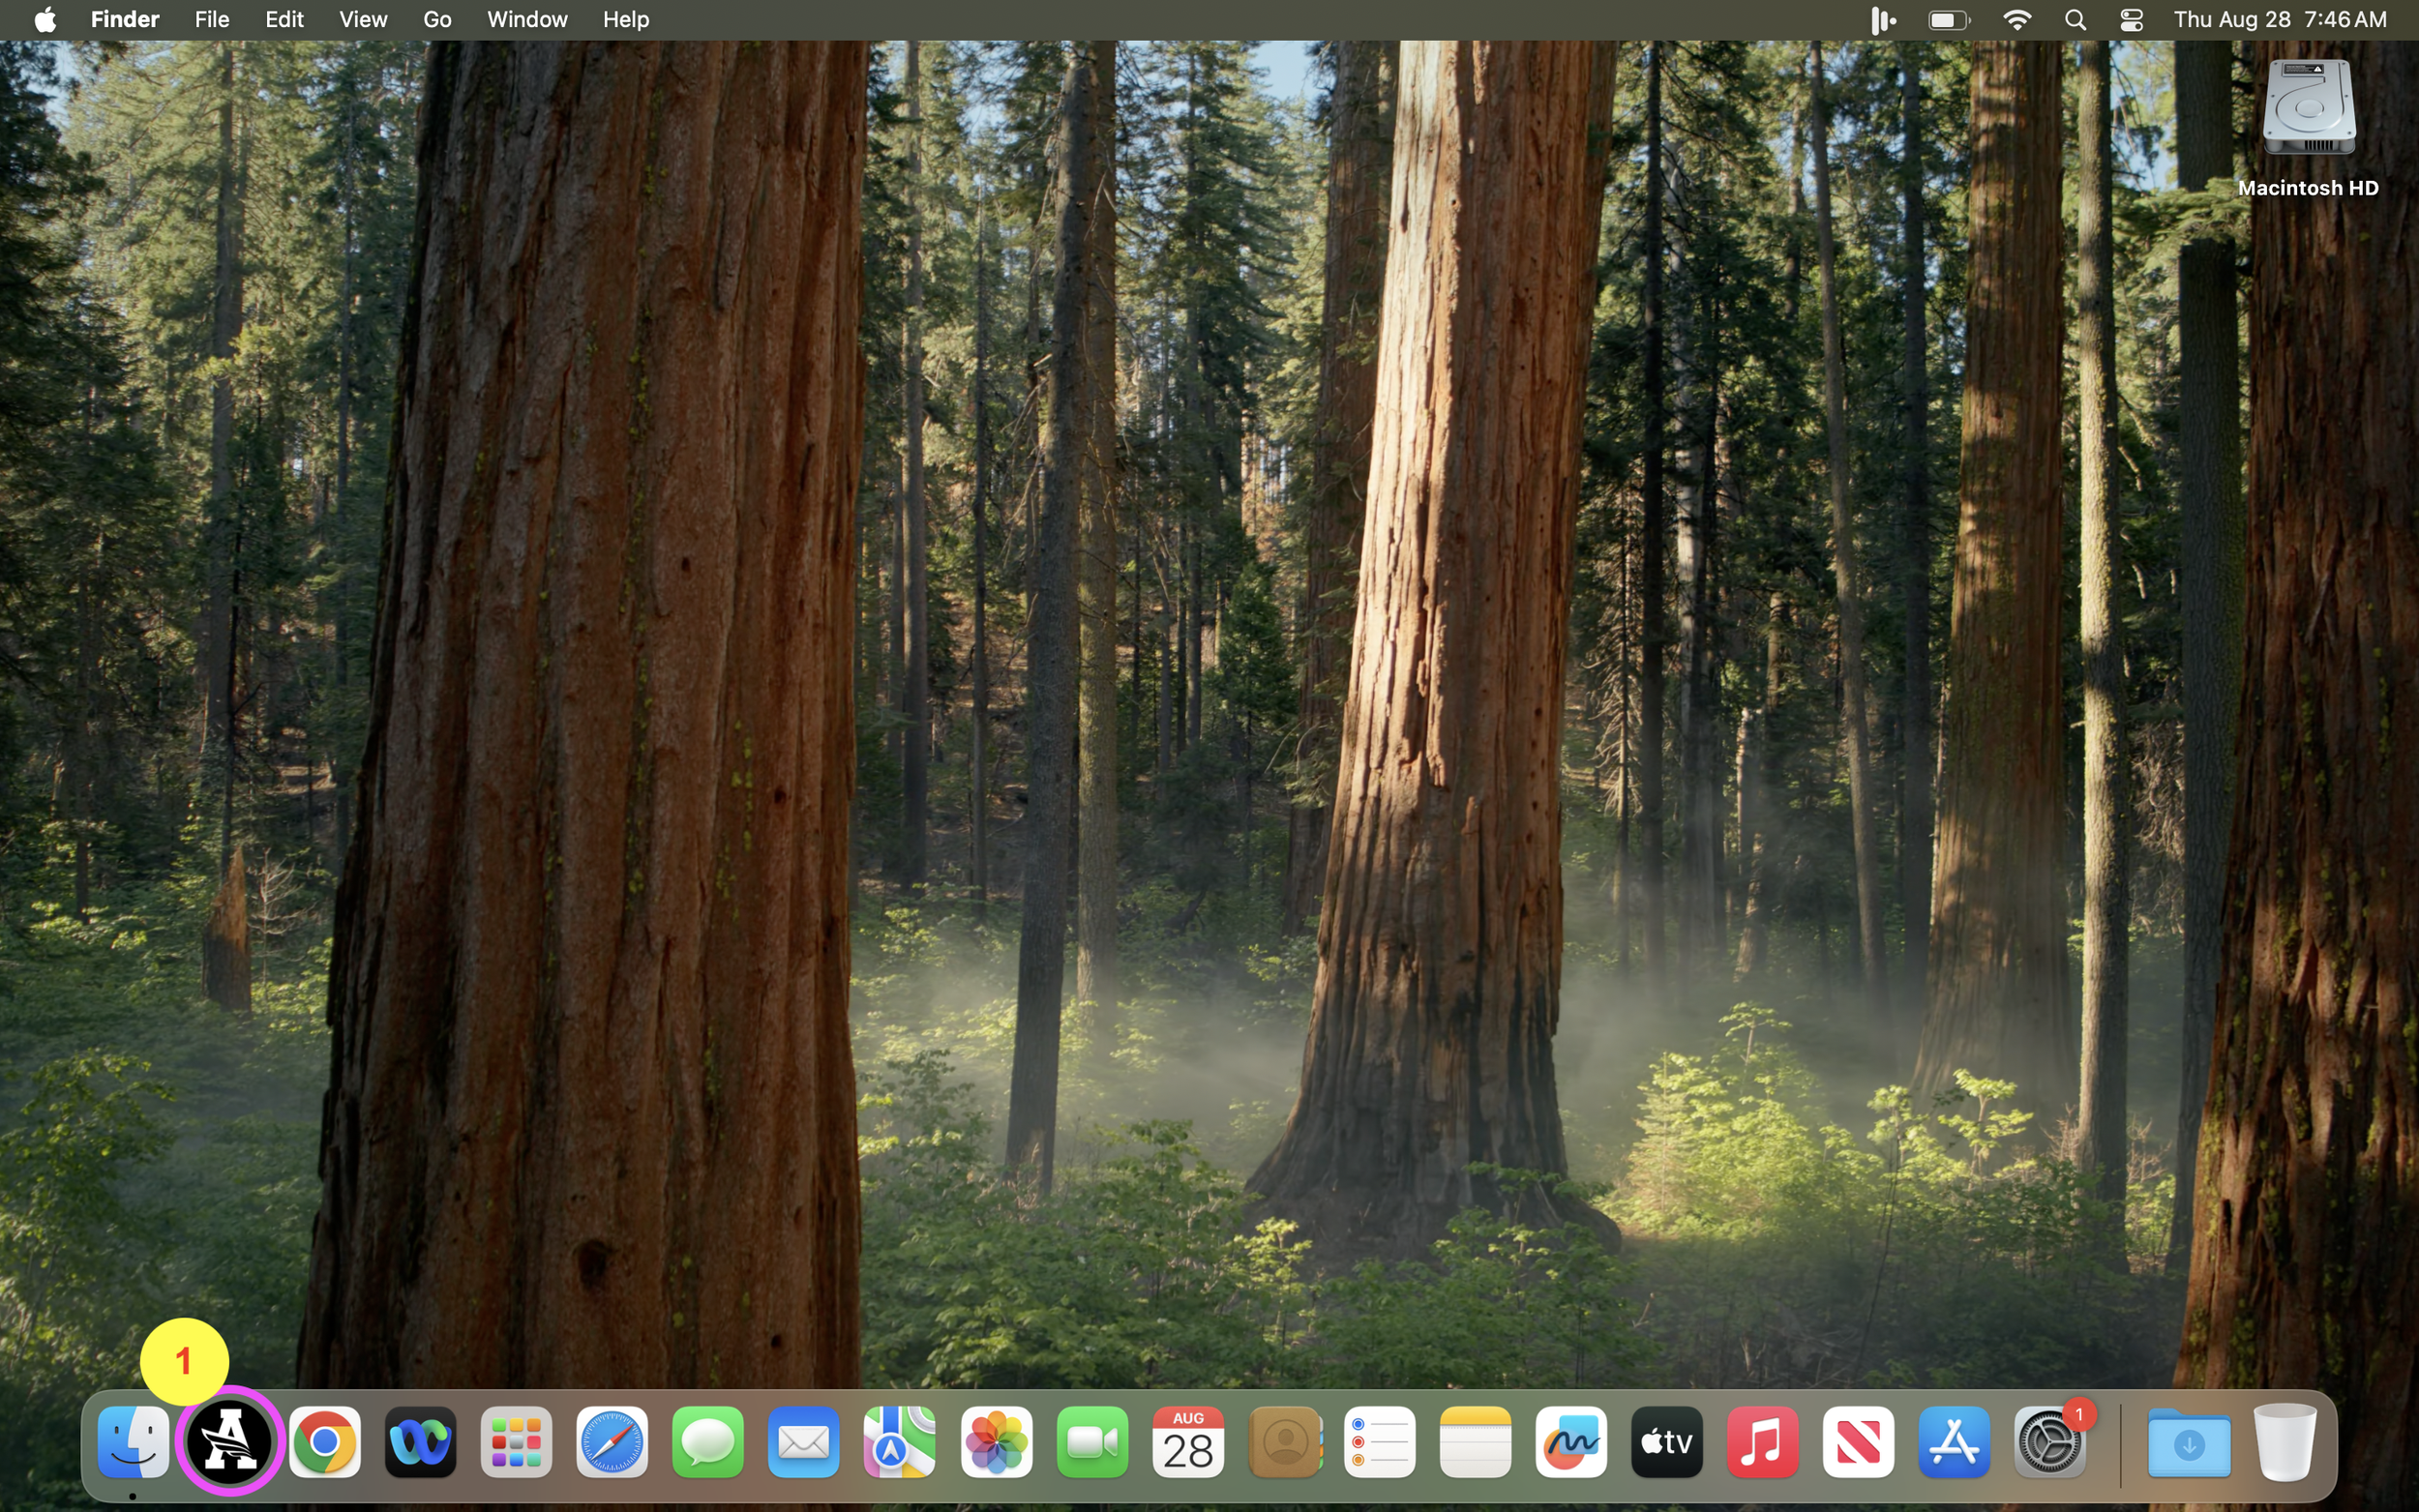2419x1512 pixels.
Task: Open the Trash in the Dock
Action: pos(2285,1442)
